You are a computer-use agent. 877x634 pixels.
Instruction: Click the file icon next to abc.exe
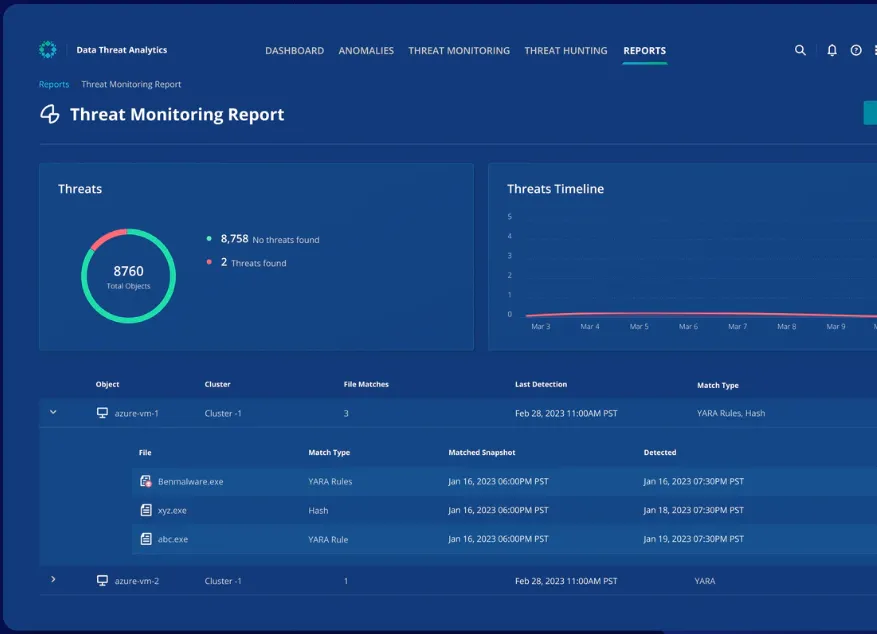(x=144, y=539)
